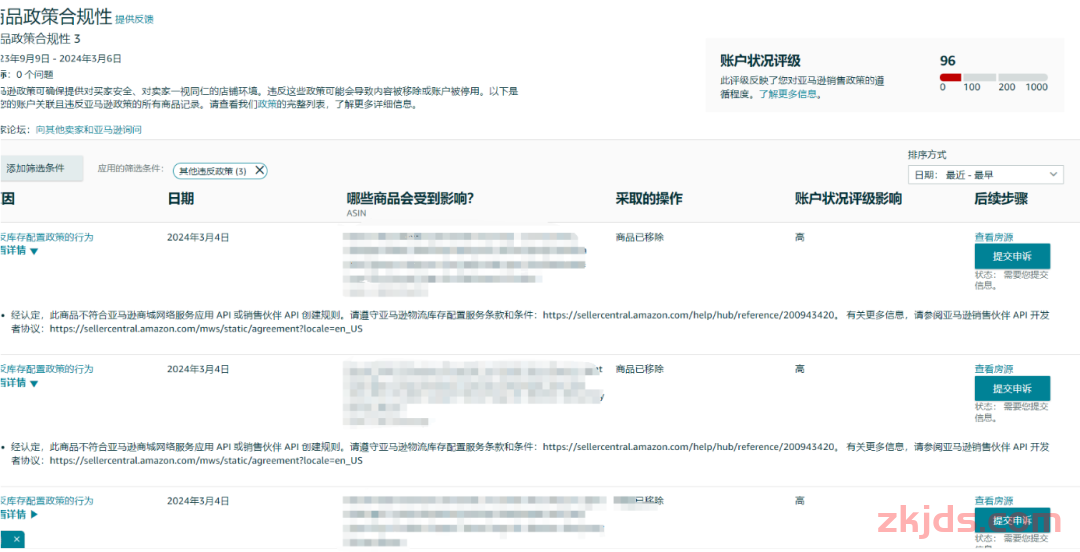1080x552 pixels.
Task: Open 查看房源 link in first row
Action: pyautogui.click(x=993, y=237)
